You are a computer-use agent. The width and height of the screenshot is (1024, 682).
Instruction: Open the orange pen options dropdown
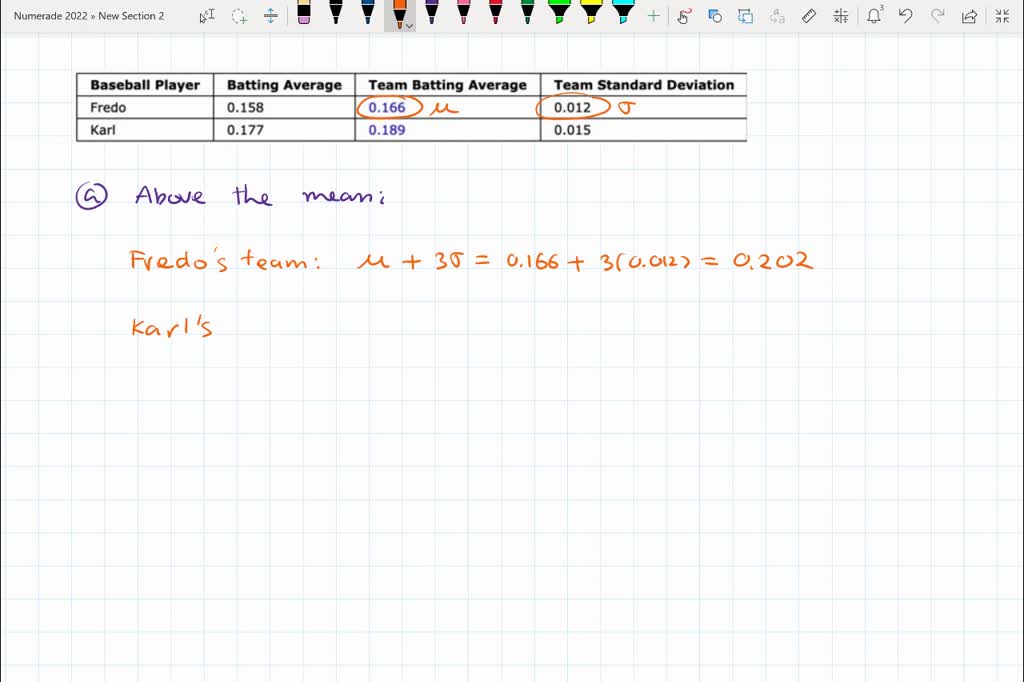(x=409, y=22)
